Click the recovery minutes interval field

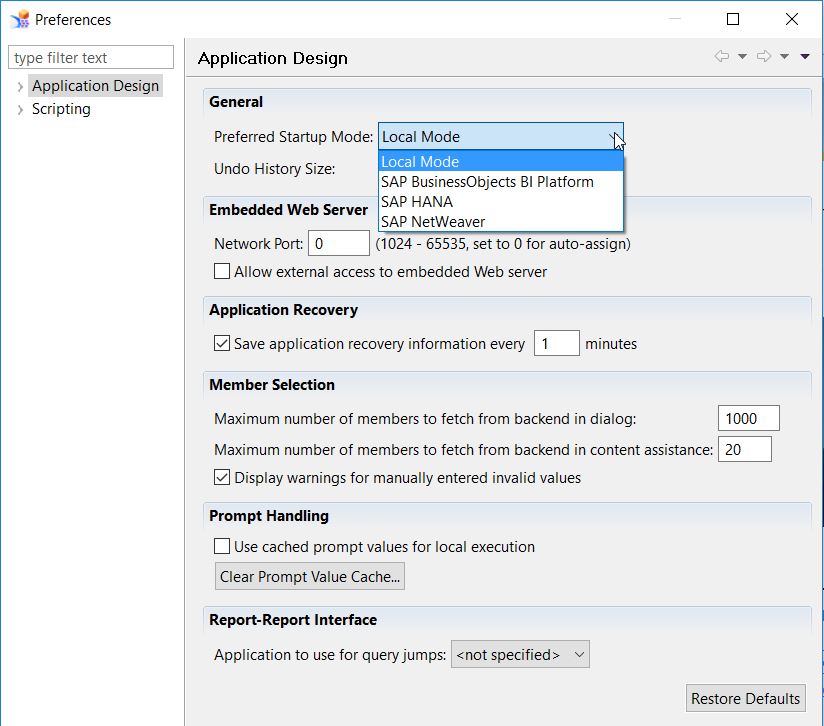pyautogui.click(x=557, y=343)
